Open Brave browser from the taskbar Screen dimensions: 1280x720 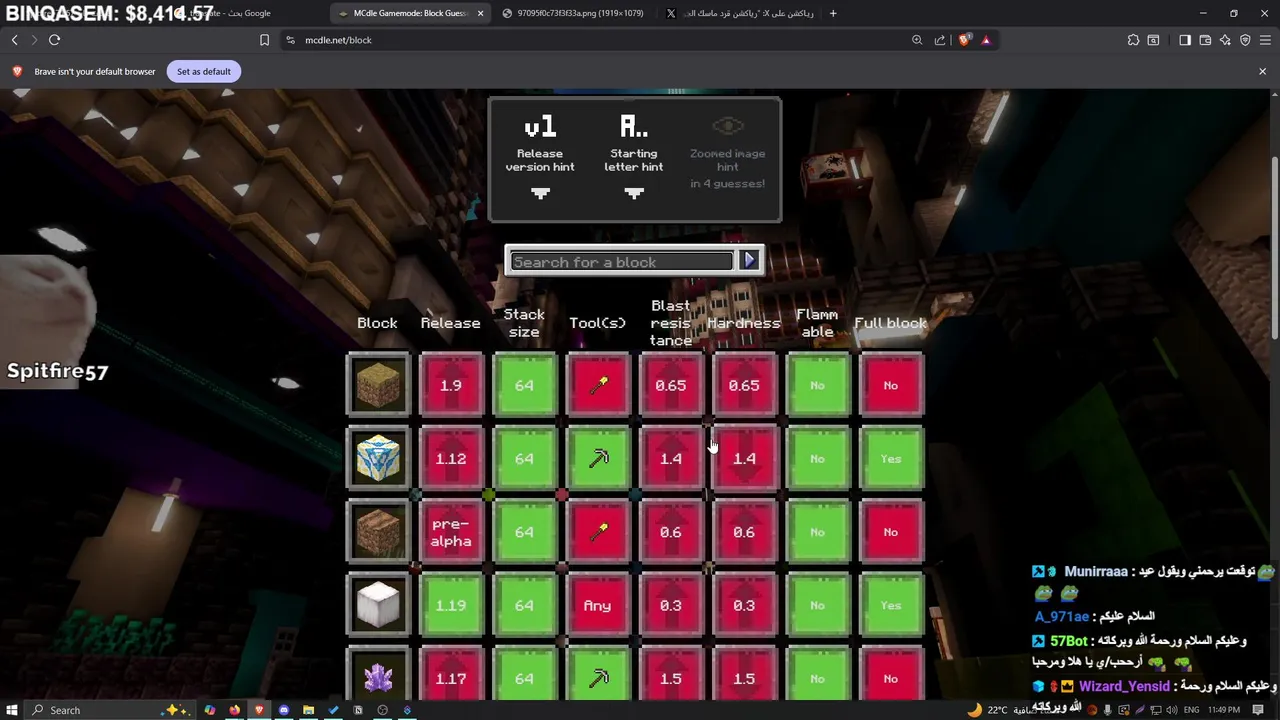tap(259, 710)
